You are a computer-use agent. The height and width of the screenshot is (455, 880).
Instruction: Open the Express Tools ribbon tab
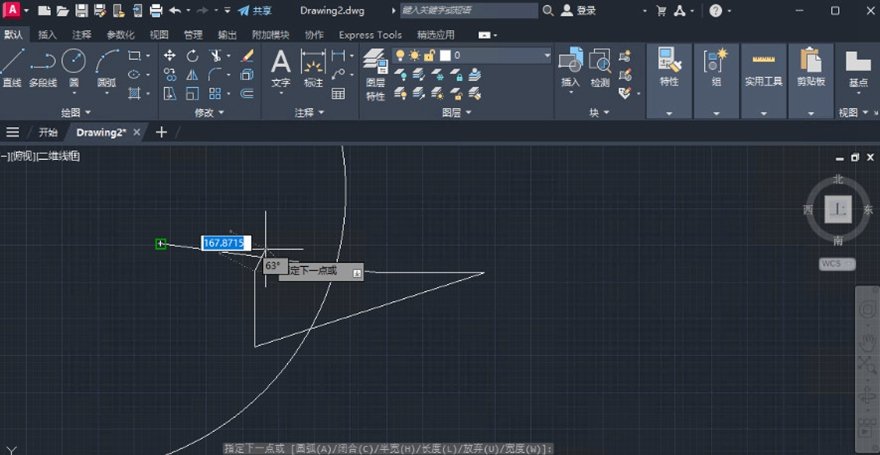[370, 35]
